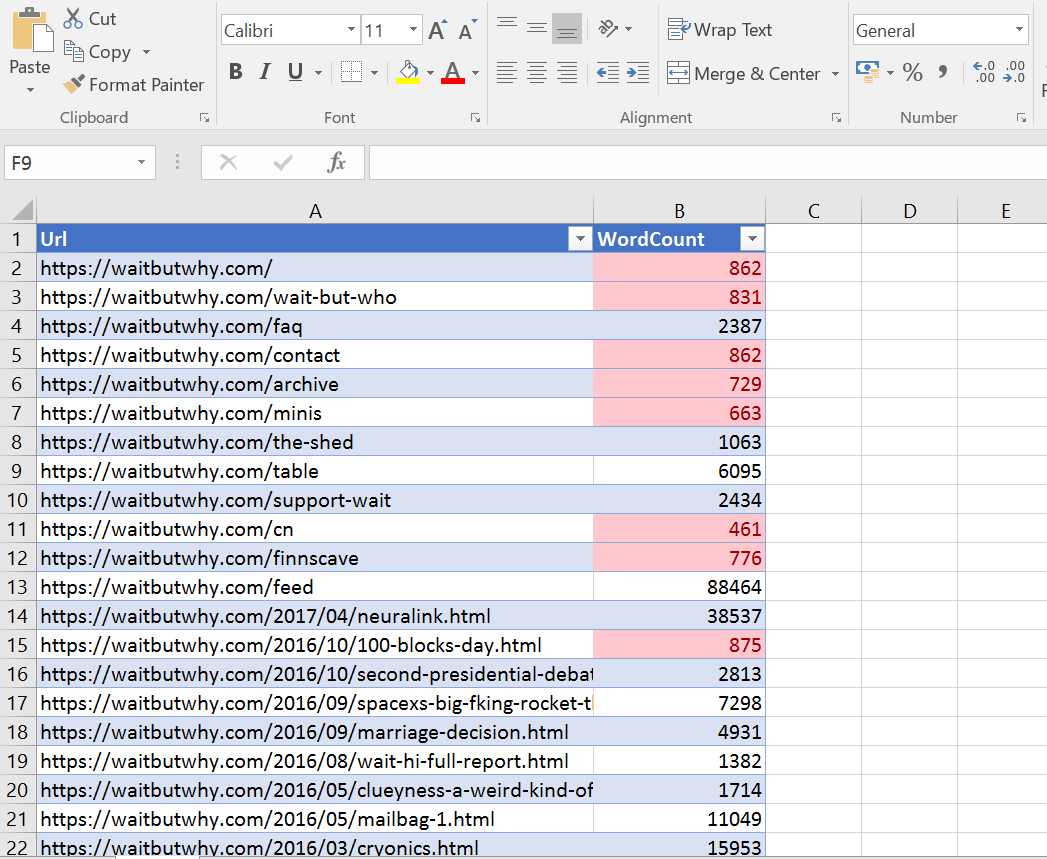Screen dimensions: 1047x859
Task: Apply yellow fill color bucket
Action: point(408,71)
